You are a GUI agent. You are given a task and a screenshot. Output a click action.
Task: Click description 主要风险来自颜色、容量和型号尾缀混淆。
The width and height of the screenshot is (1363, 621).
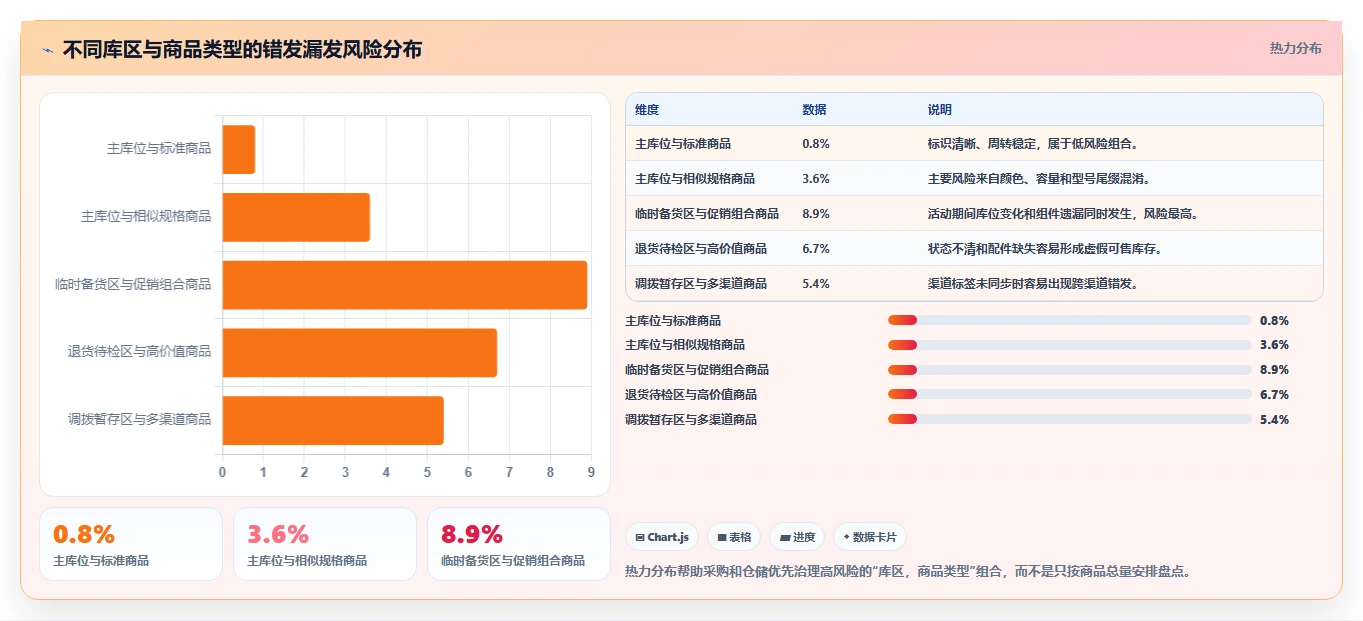[1040, 179]
